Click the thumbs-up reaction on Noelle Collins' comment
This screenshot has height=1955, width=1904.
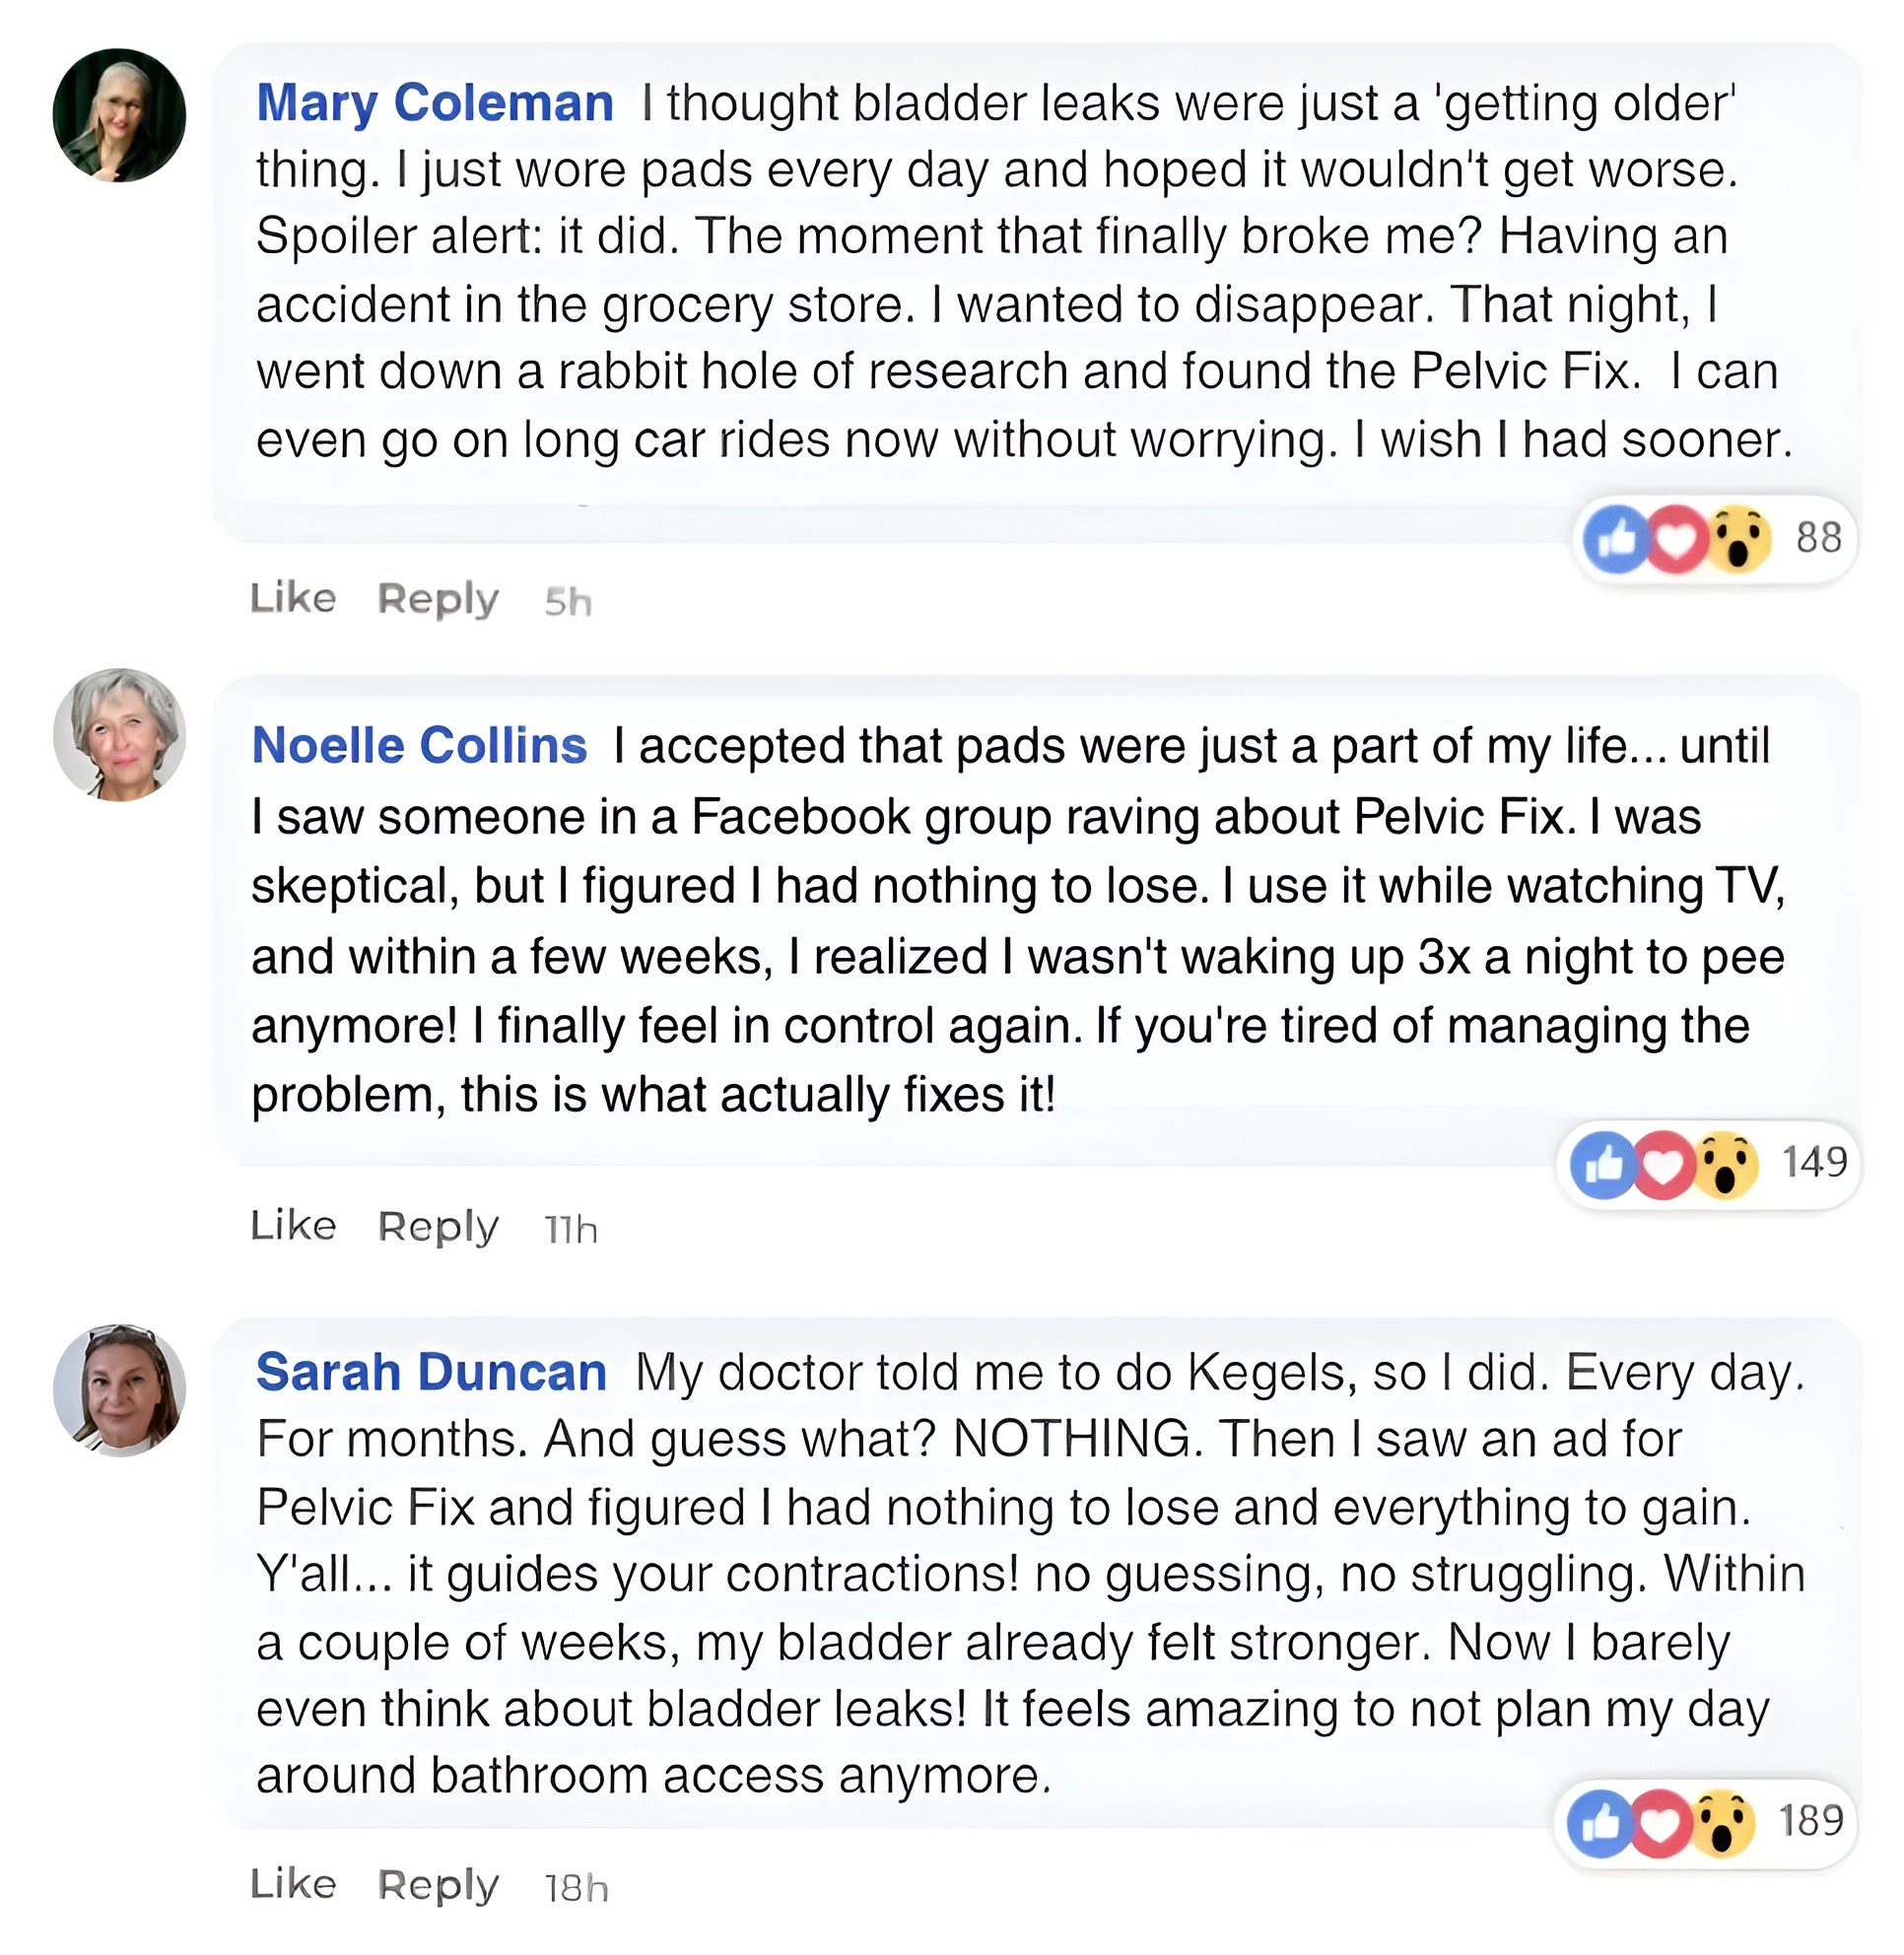(1603, 1164)
